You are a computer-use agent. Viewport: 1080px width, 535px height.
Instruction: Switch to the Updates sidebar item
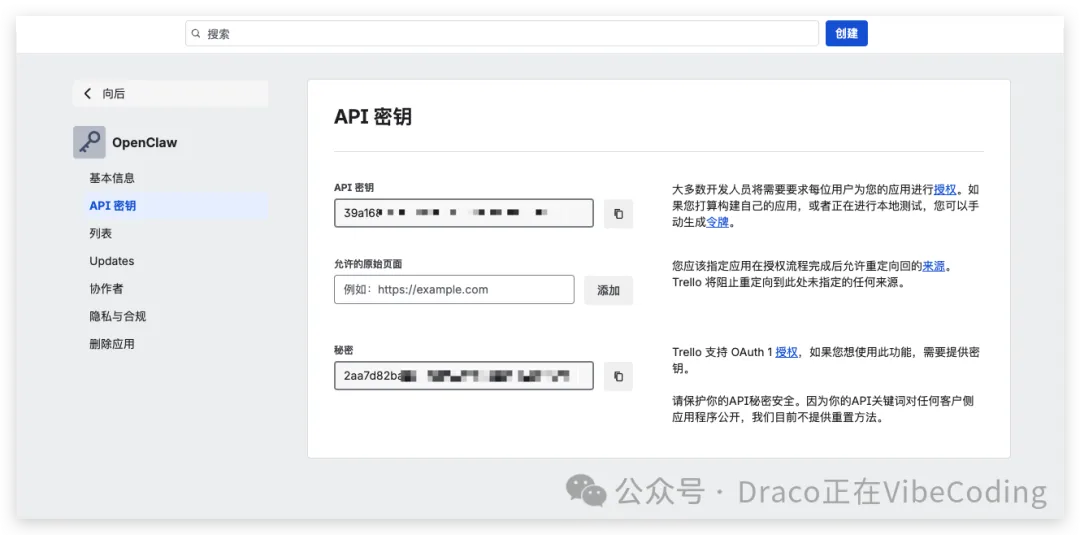point(112,261)
